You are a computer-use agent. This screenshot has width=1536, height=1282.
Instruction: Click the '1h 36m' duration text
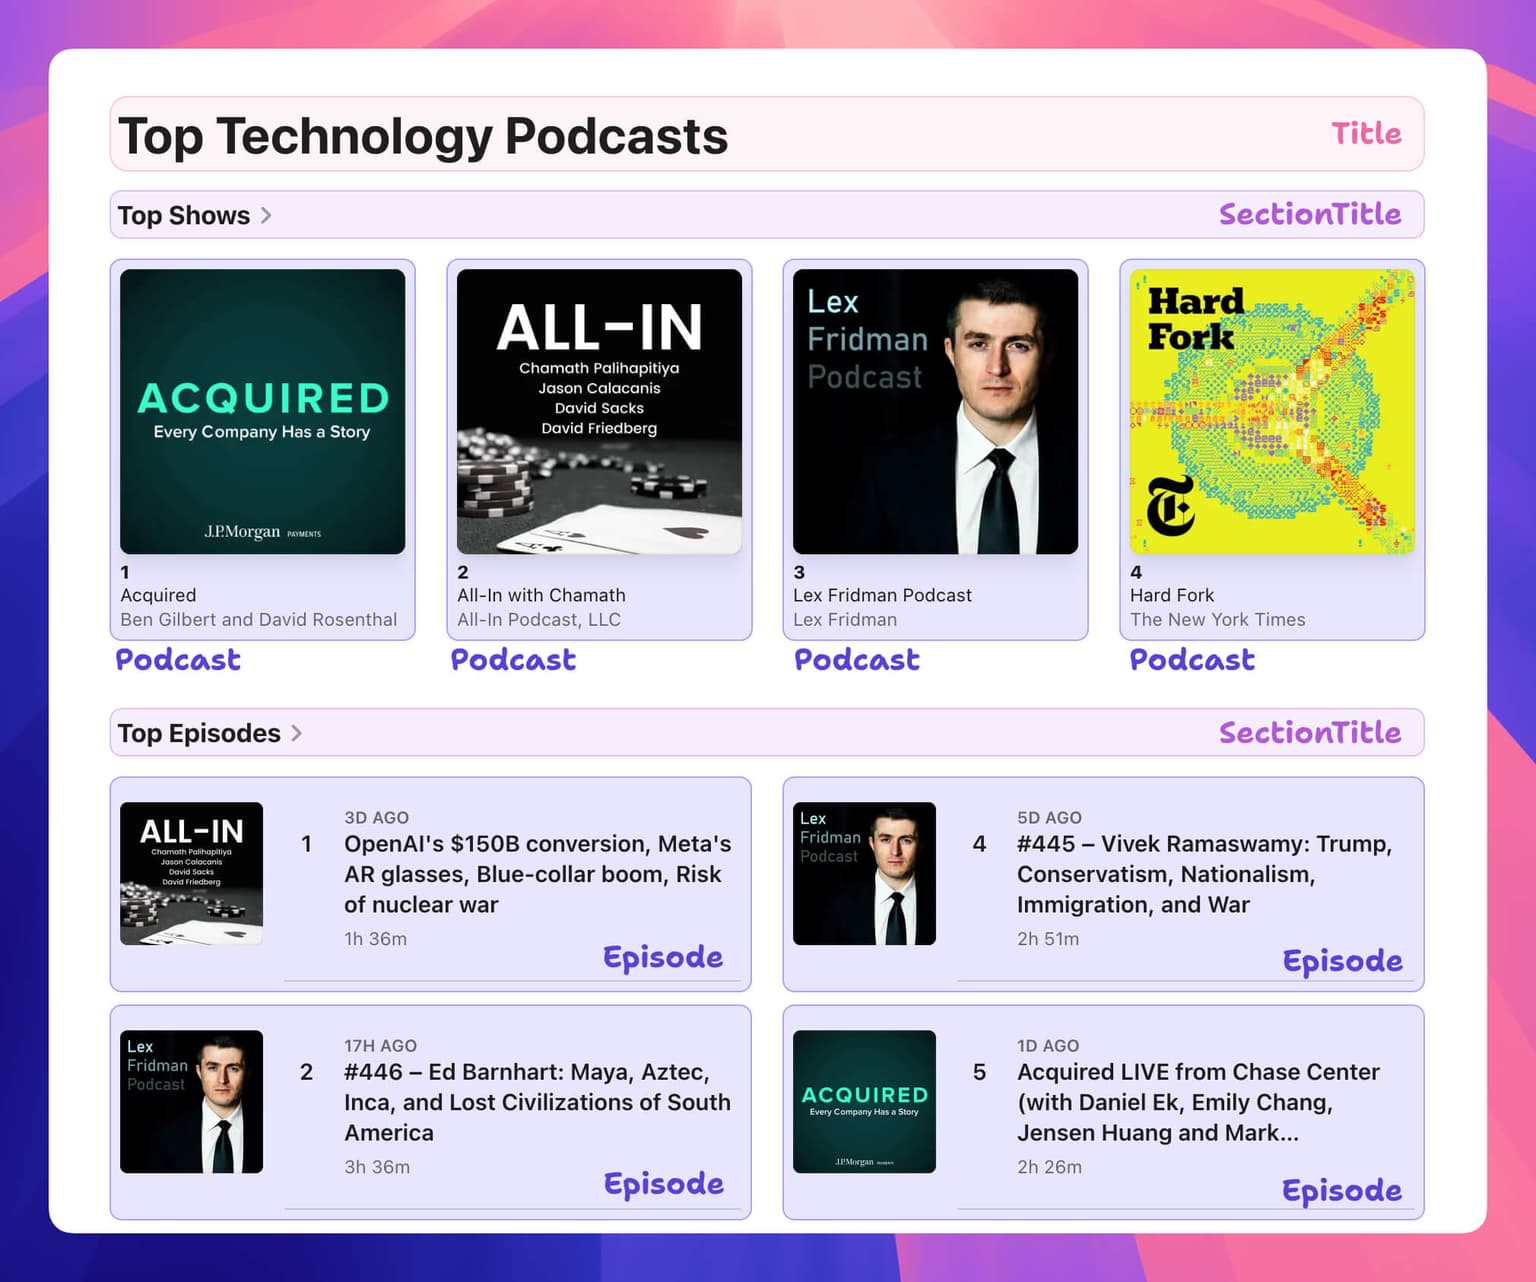pos(375,938)
